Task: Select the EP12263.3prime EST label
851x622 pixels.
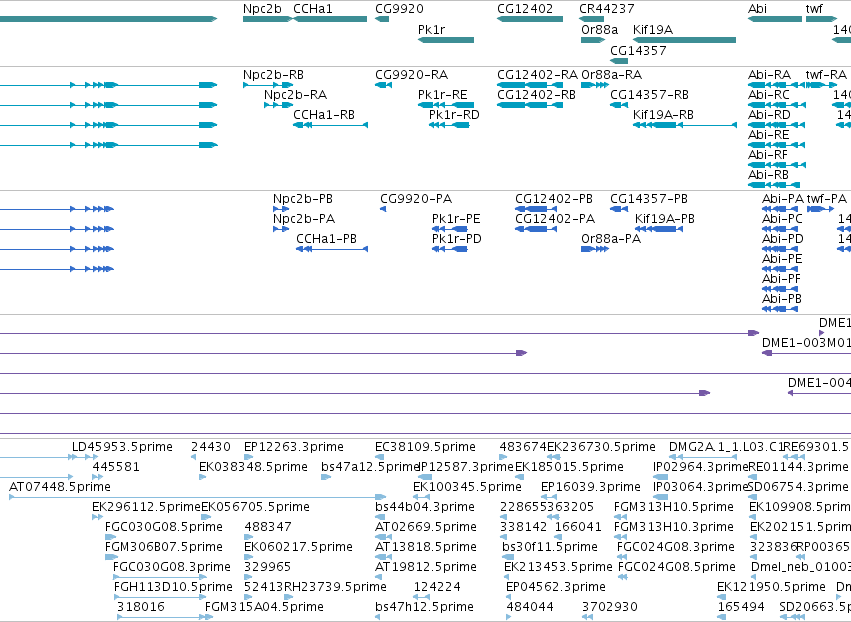Action: (x=294, y=447)
